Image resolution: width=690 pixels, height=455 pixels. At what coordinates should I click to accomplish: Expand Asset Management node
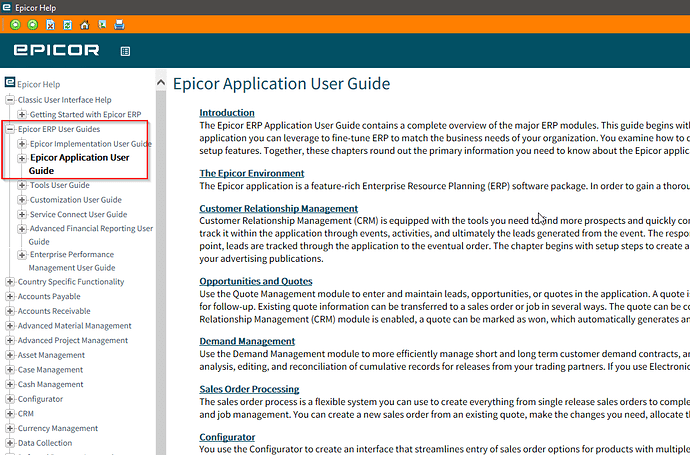click(x=10, y=355)
